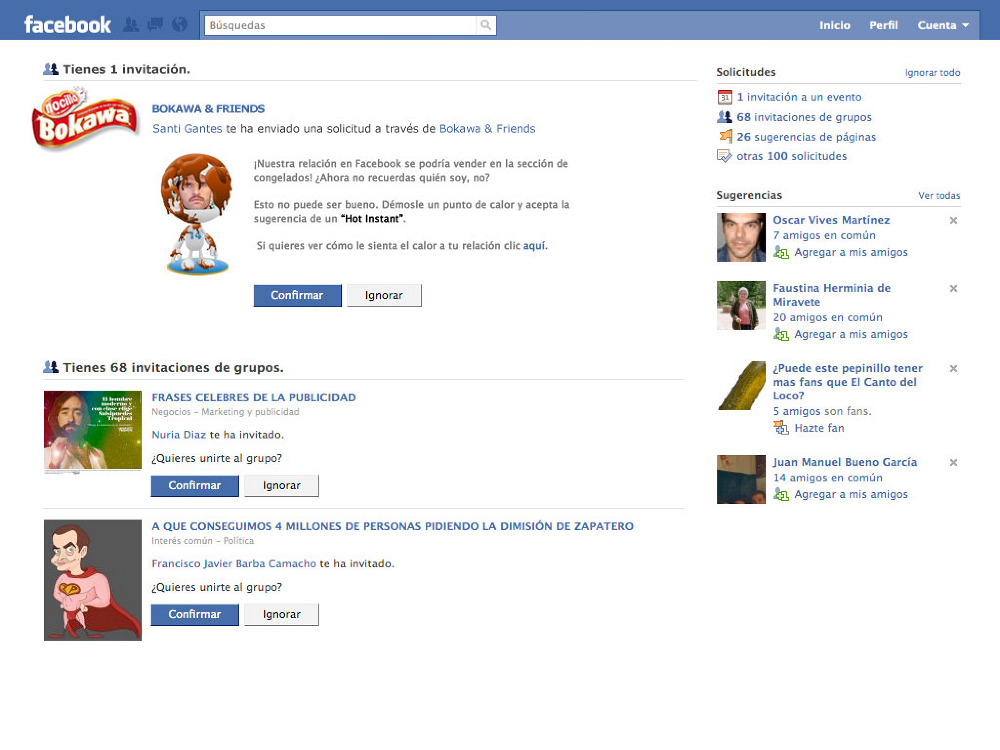Ignore the Frases Celebres de la Publicidad invitation
1000x750 pixels.
(281, 485)
